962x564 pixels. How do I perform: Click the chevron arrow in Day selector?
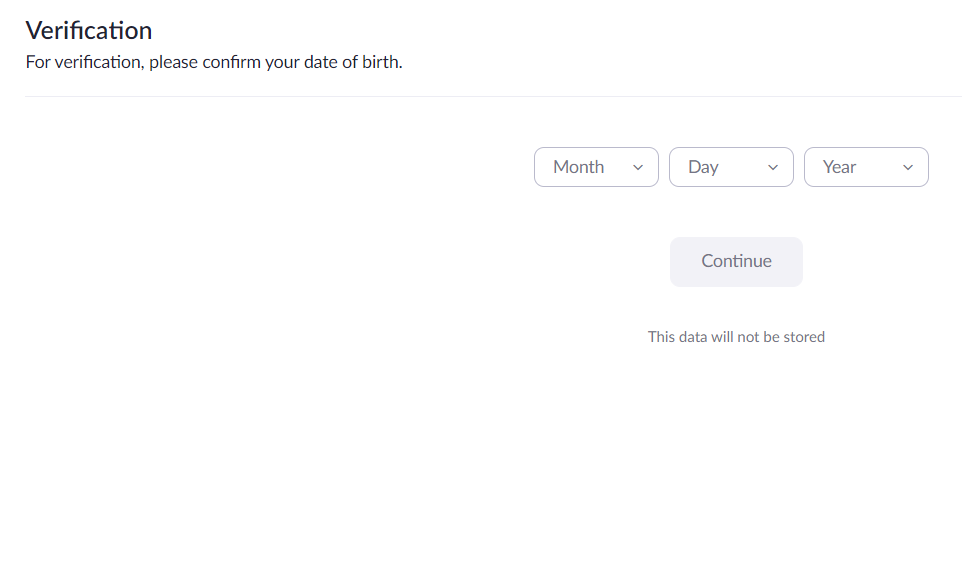coord(773,168)
